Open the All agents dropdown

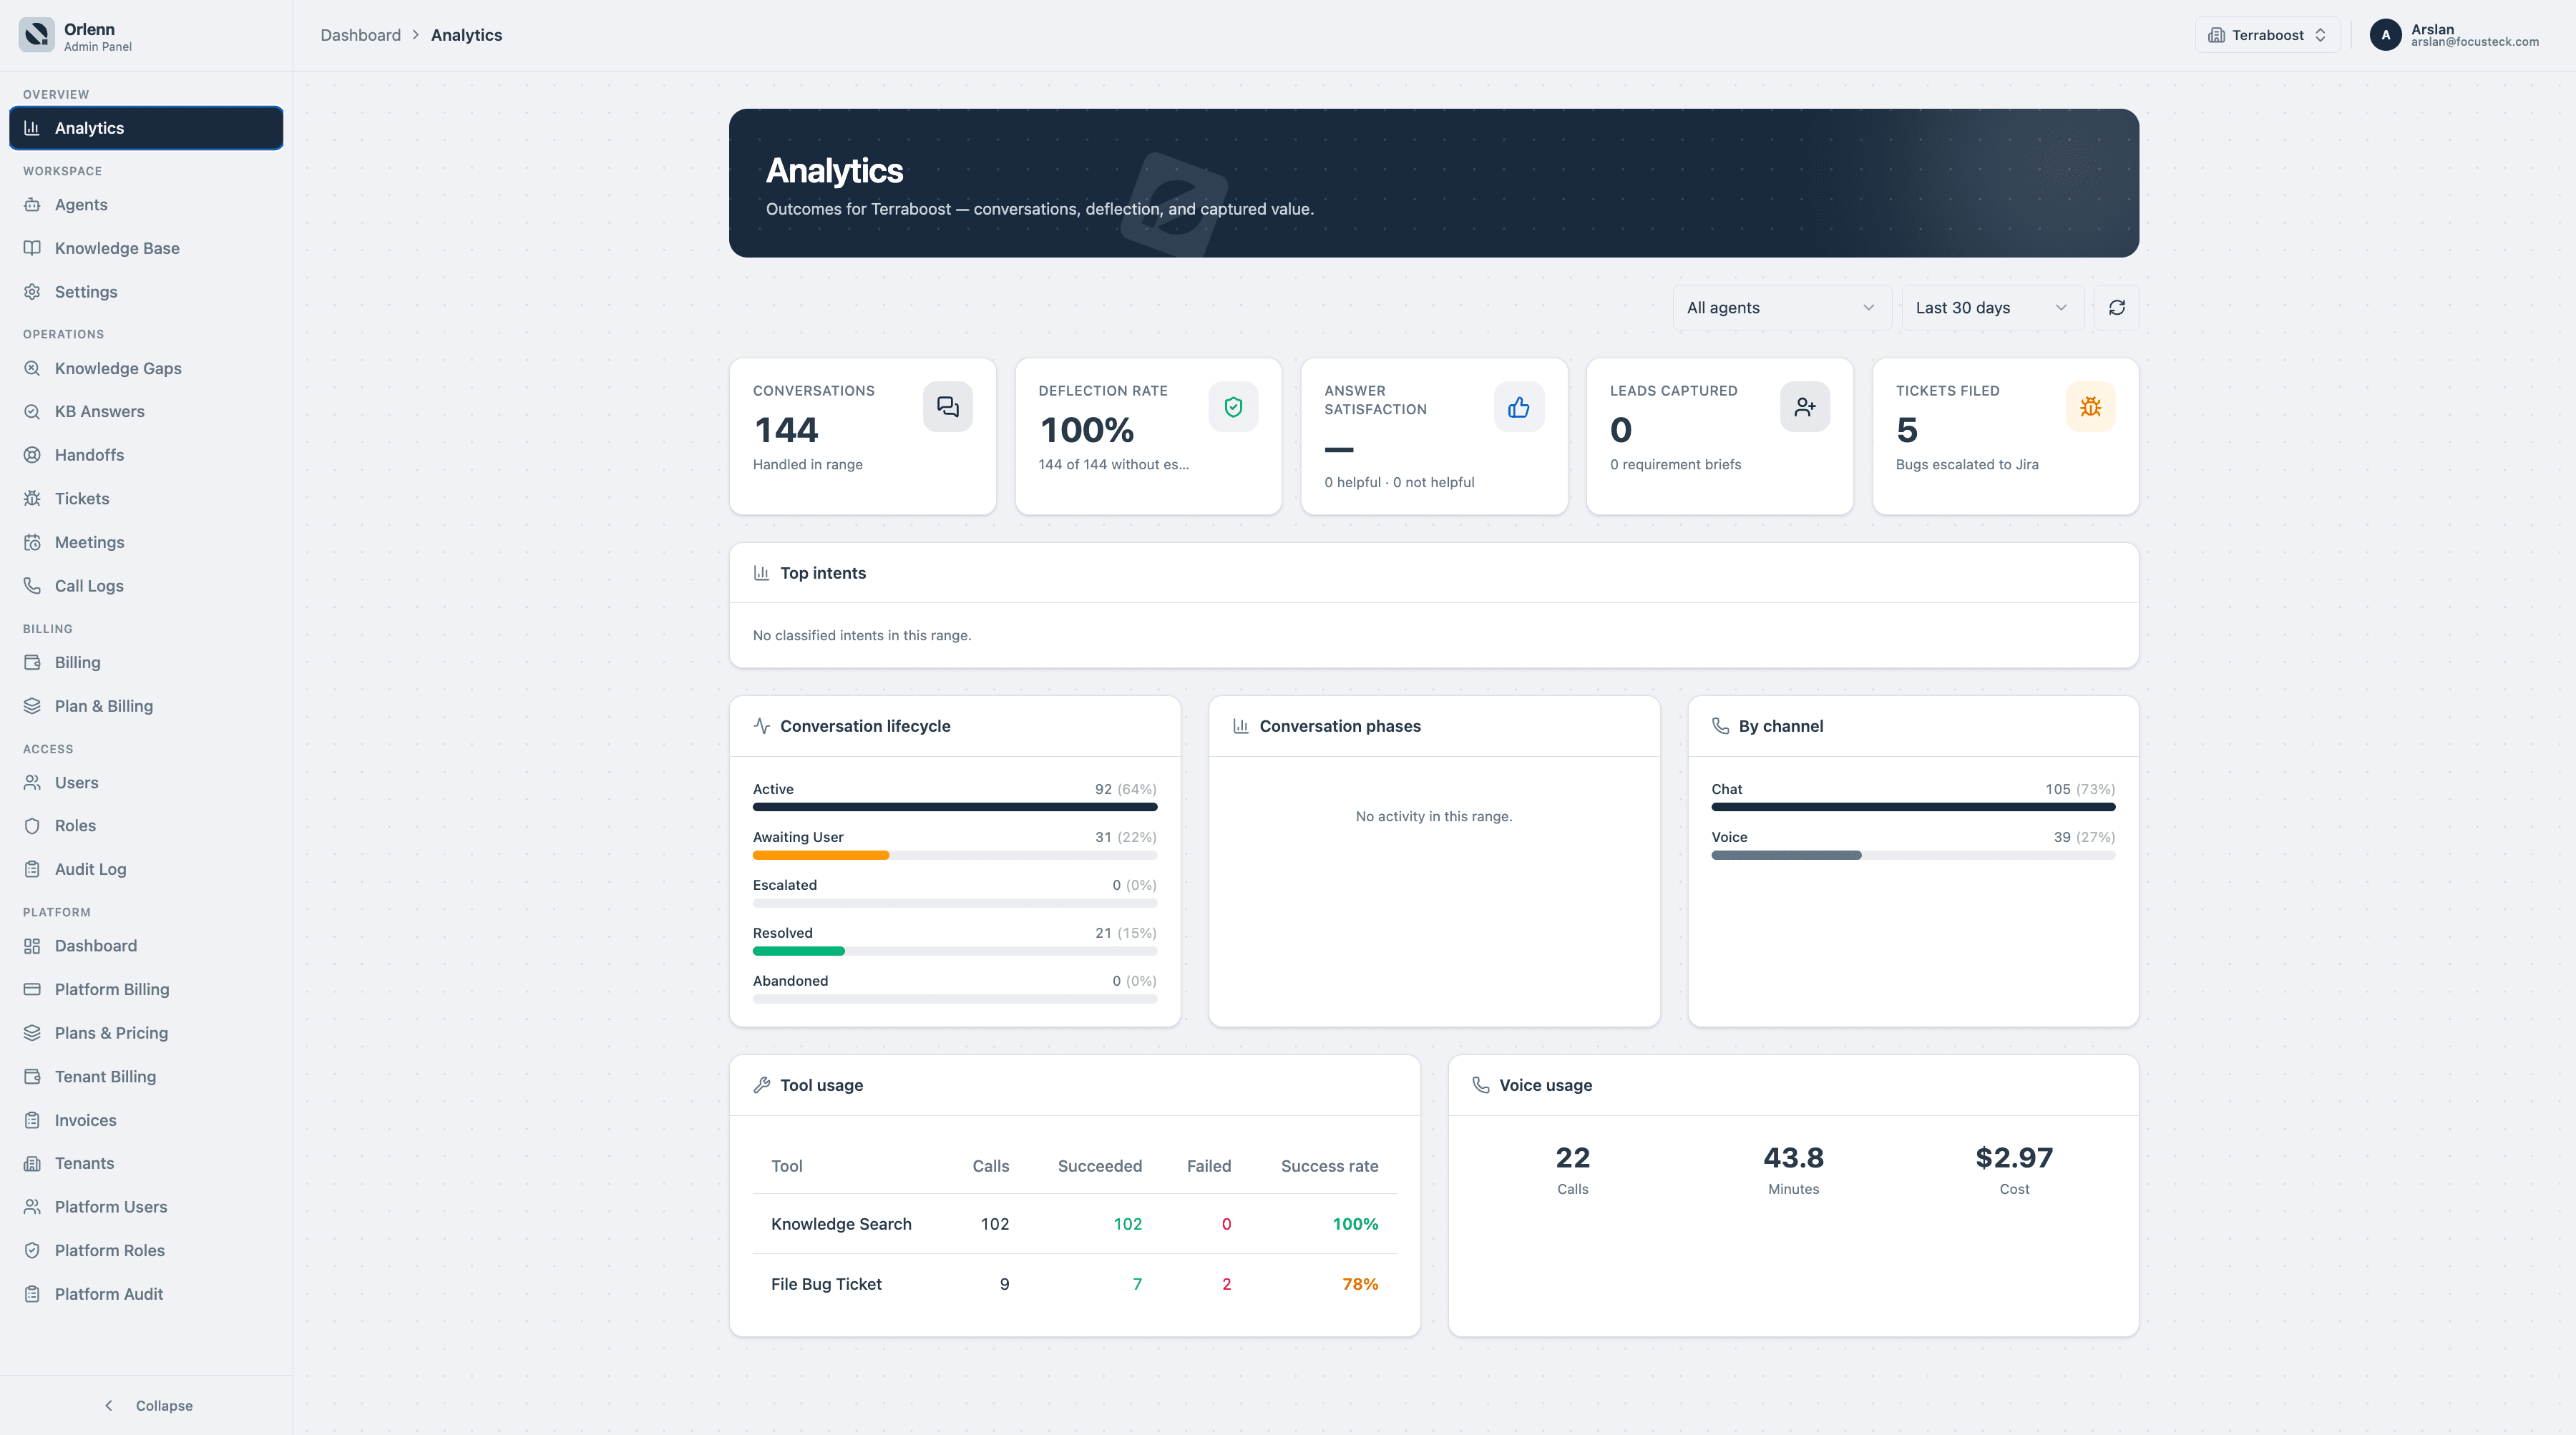pyautogui.click(x=1781, y=308)
